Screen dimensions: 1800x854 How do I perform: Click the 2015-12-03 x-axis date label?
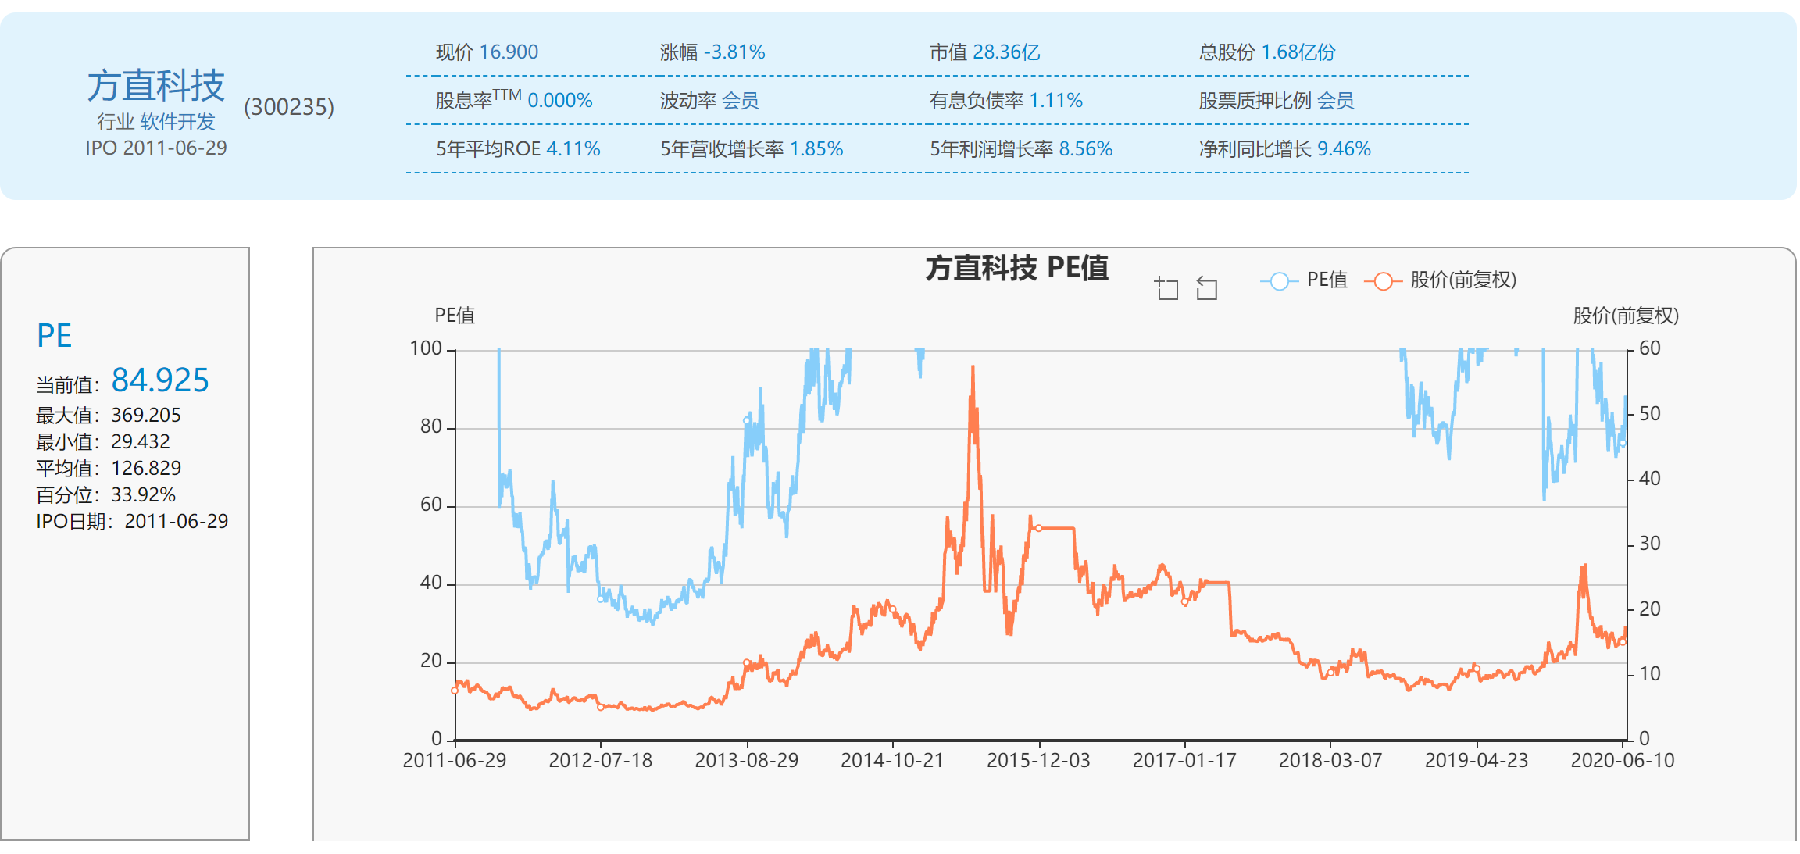point(1038,761)
